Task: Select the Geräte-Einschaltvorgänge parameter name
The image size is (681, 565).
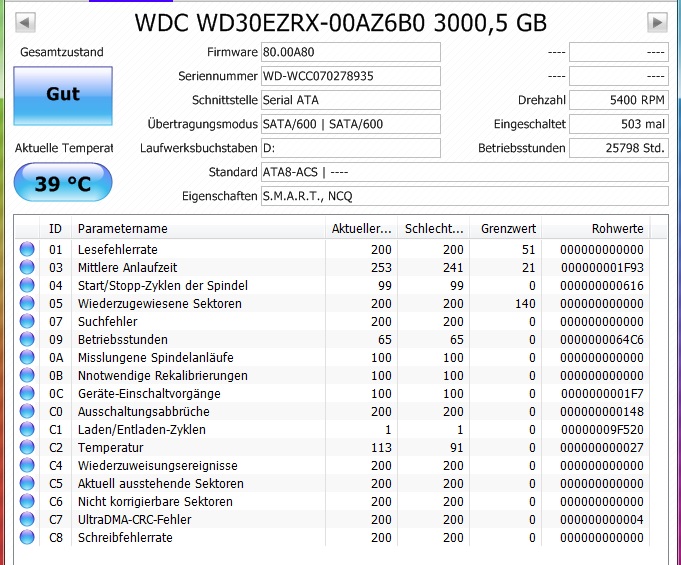Action: pos(149,394)
